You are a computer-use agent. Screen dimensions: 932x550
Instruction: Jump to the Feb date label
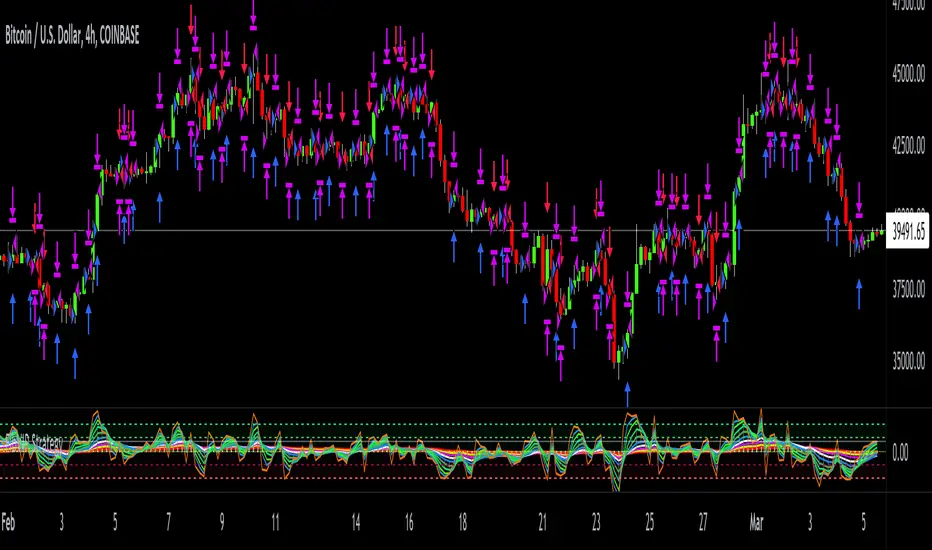(x=8, y=523)
